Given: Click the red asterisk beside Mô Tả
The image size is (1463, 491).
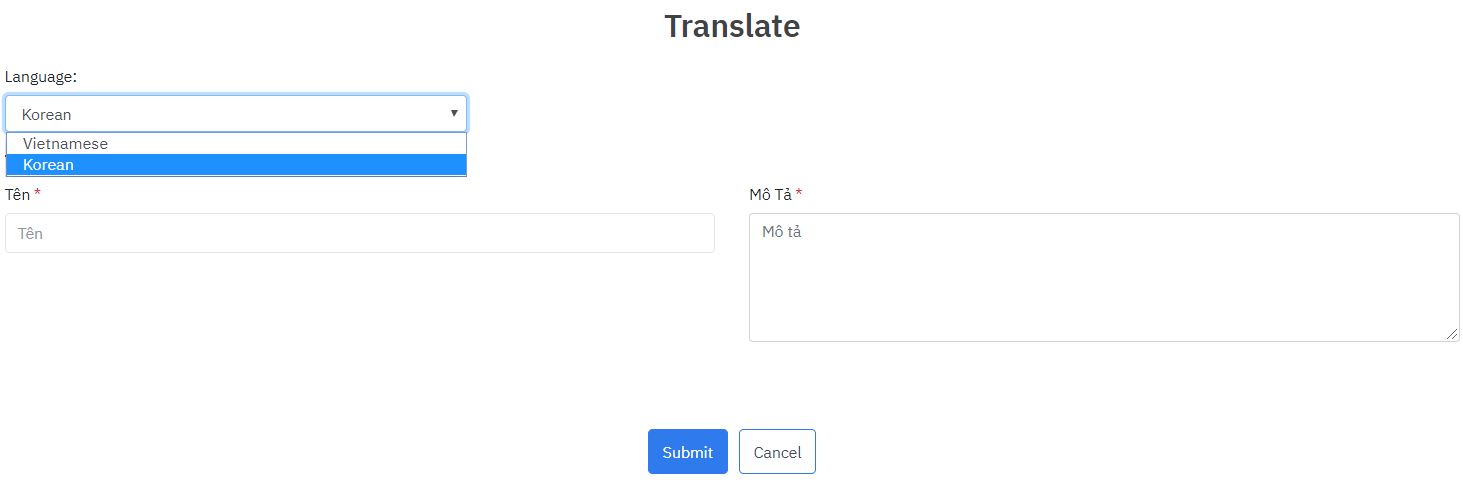Looking at the screenshot, I should coord(799,193).
